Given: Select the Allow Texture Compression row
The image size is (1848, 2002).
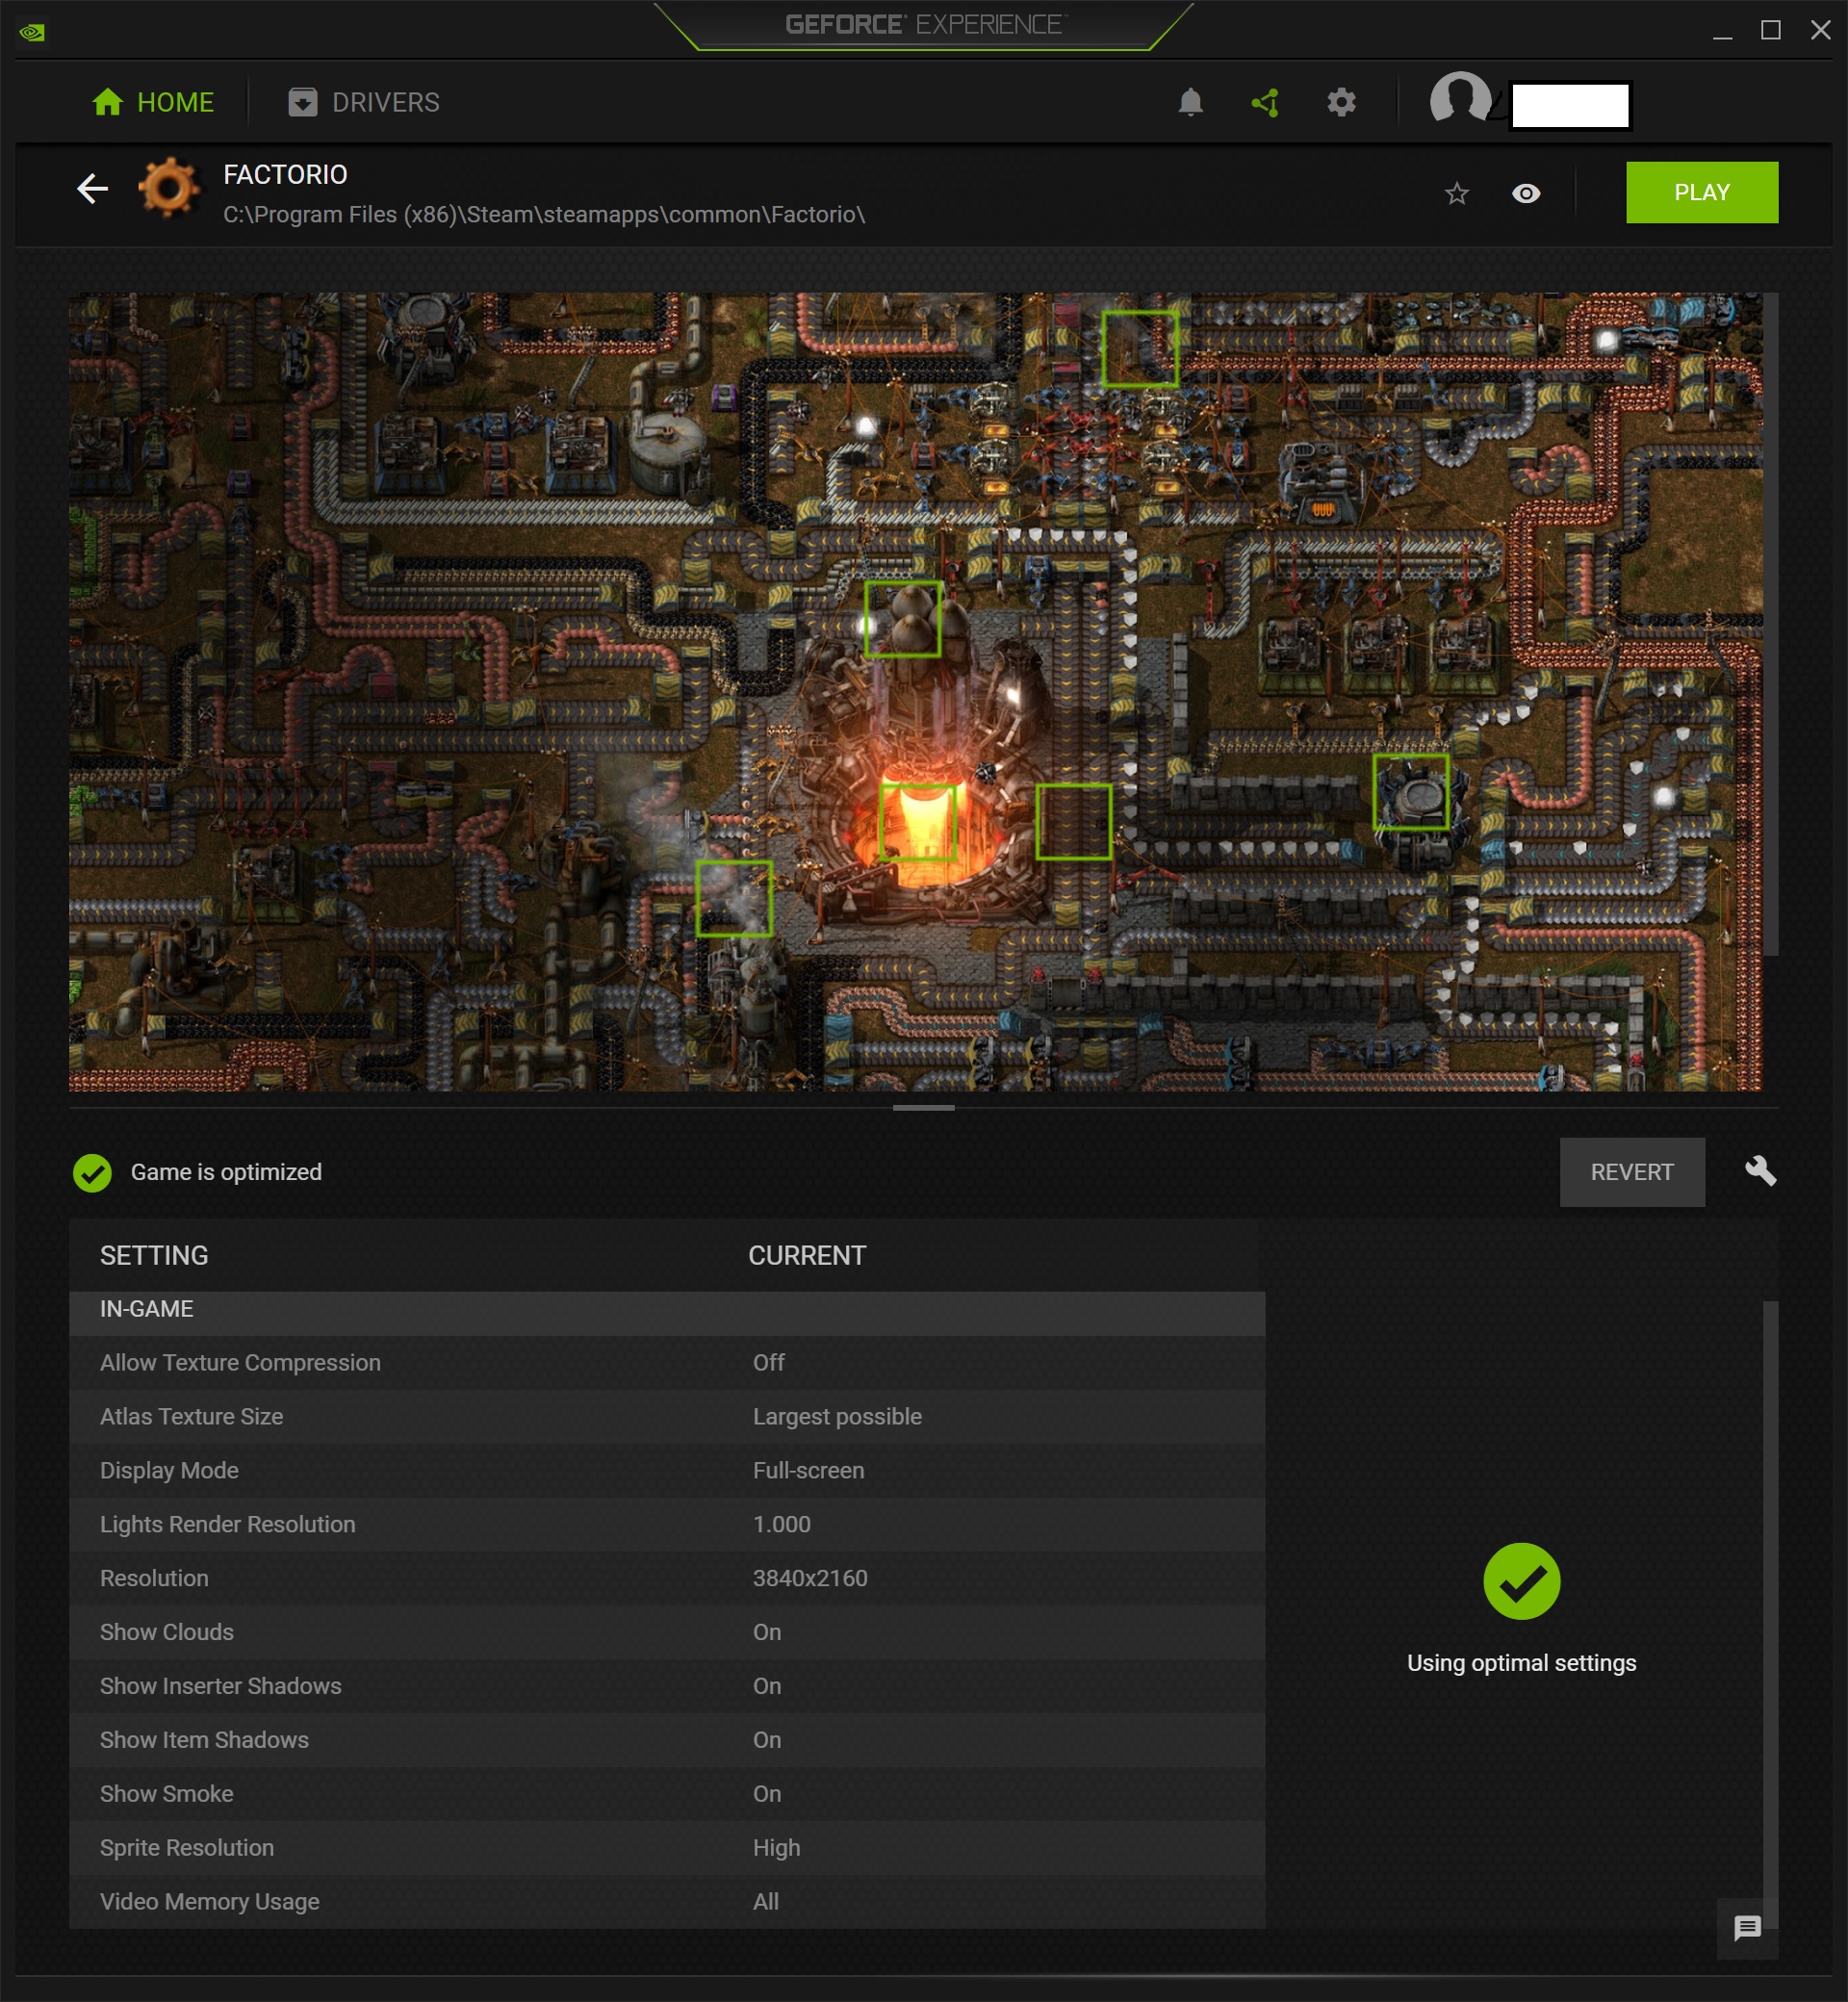Looking at the screenshot, I should [667, 1363].
